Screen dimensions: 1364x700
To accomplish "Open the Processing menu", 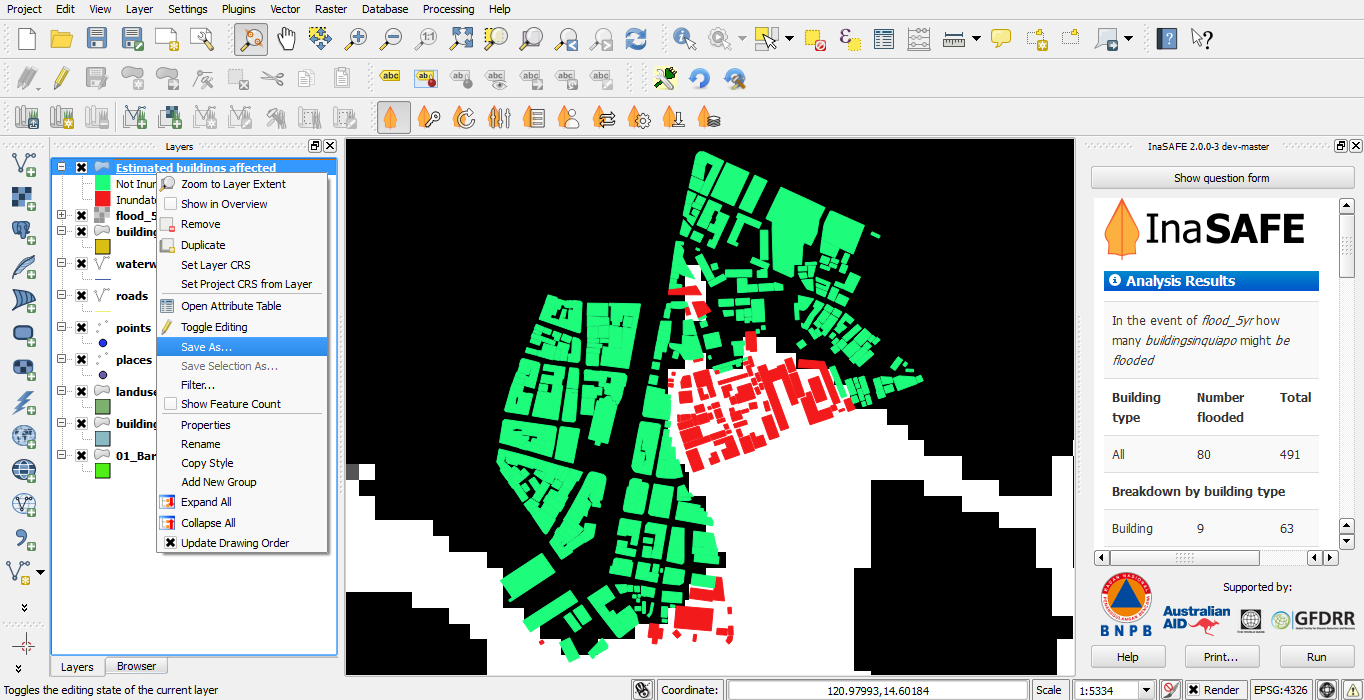I will click(449, 9).
